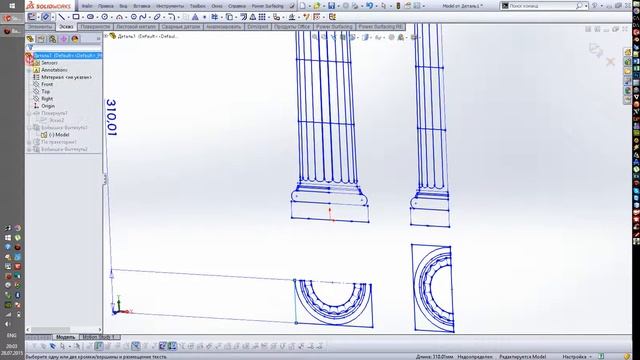This screenshot has height=360, width=640.
Task: Open the Toolbox menu
Action: [198, 6]
